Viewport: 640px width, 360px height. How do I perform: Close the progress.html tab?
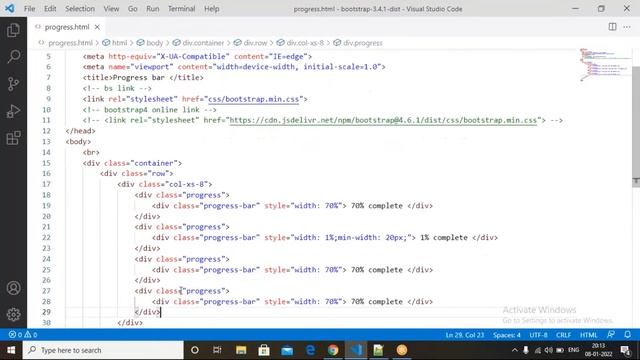tap(97, 27)
